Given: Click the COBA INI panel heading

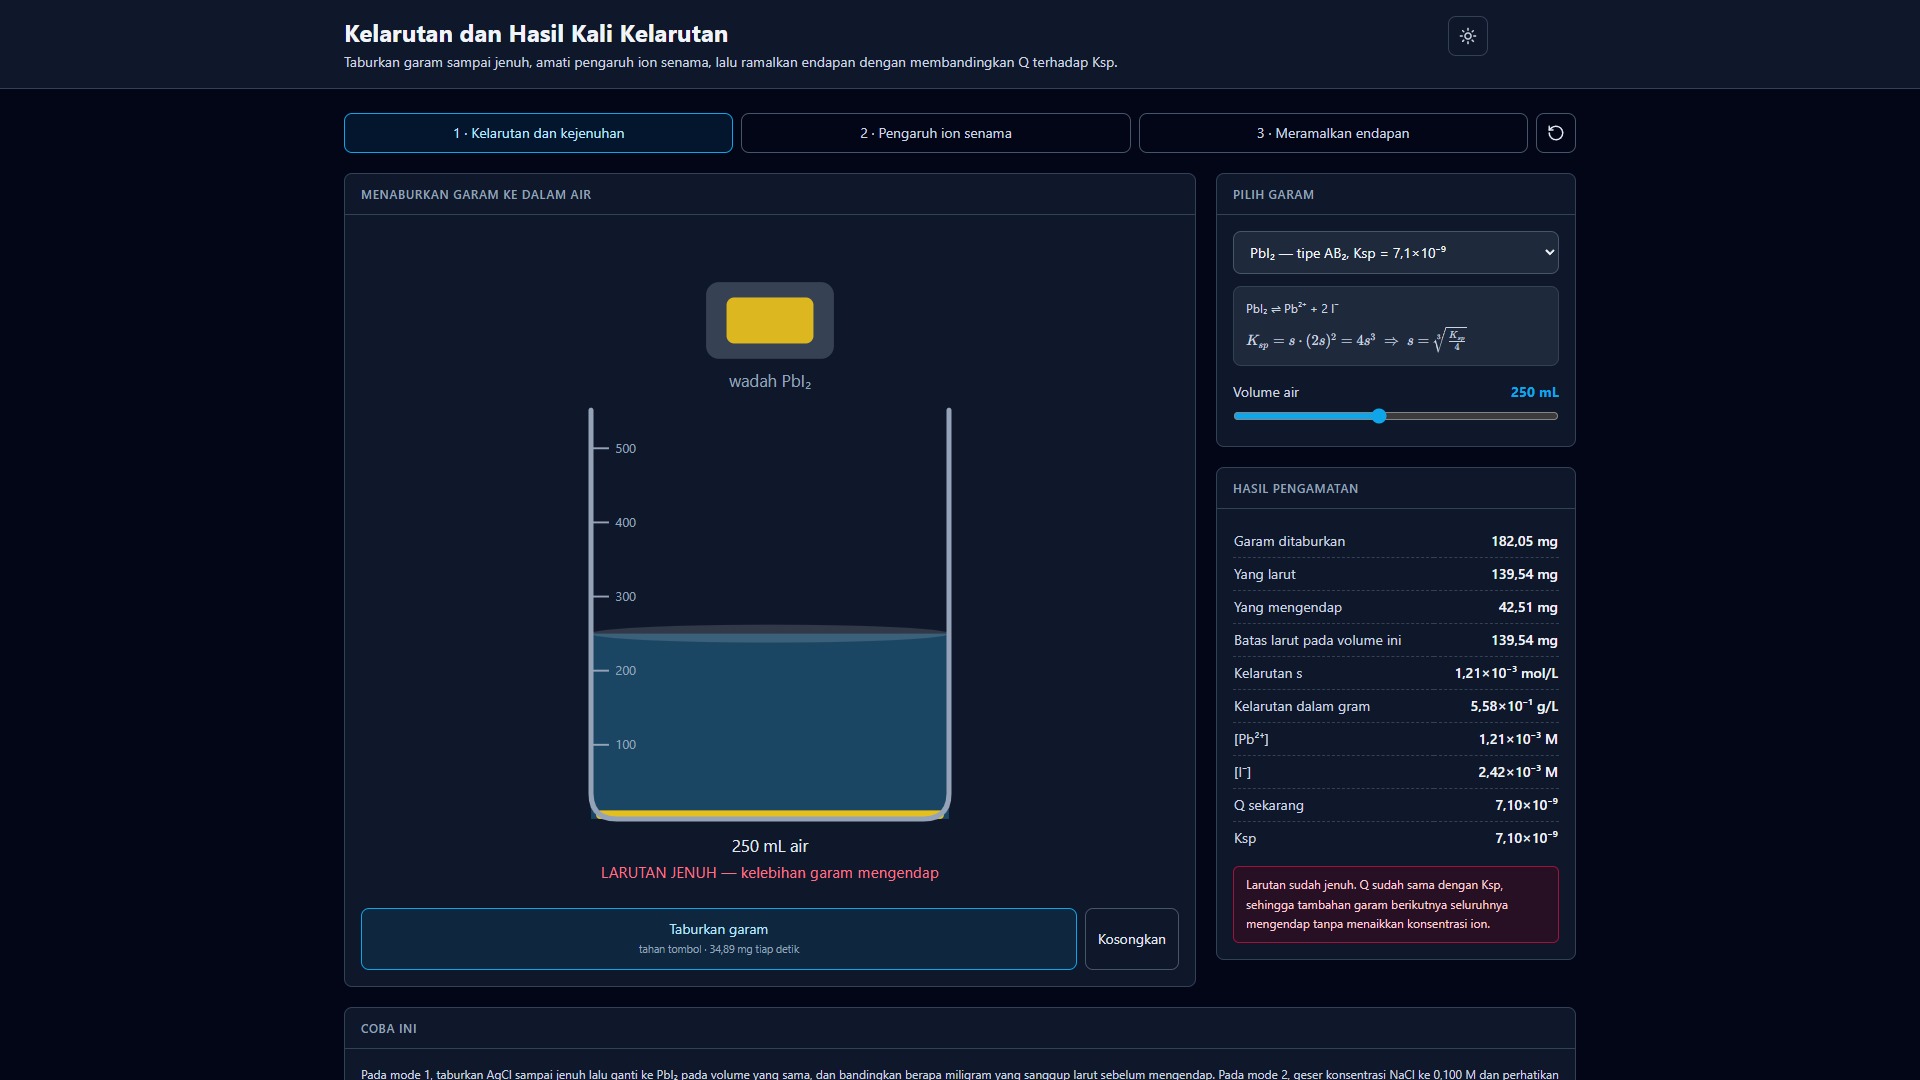Looking at the screenshot, I should coord(388,1028).
